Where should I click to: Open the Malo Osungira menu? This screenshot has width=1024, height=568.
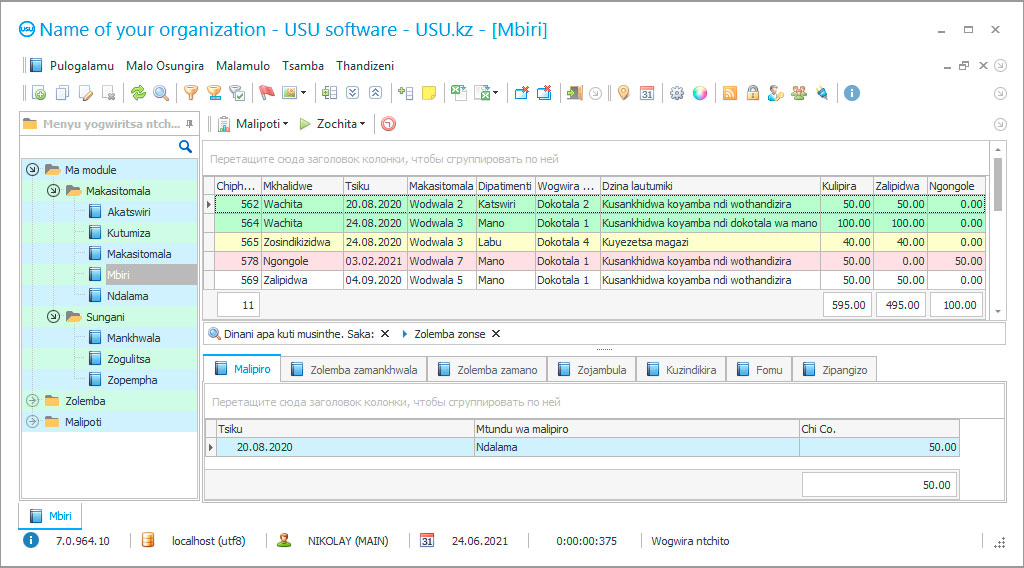pyautogui.click(x=165, y=66)
